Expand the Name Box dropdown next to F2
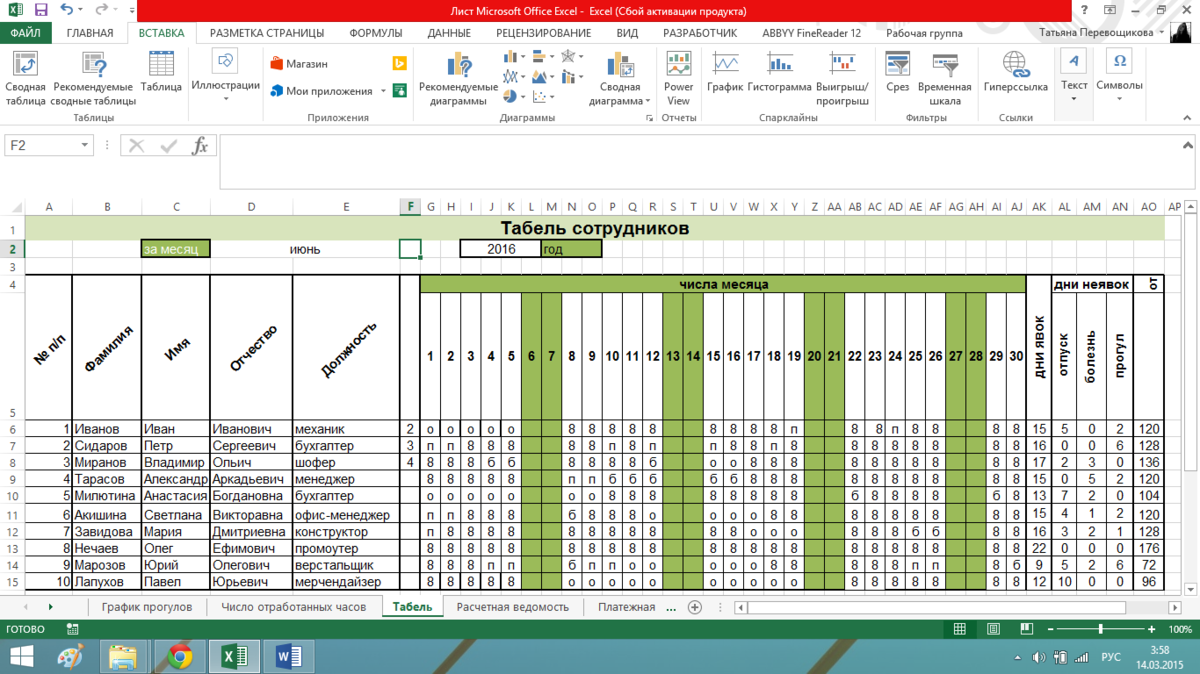 84,146
